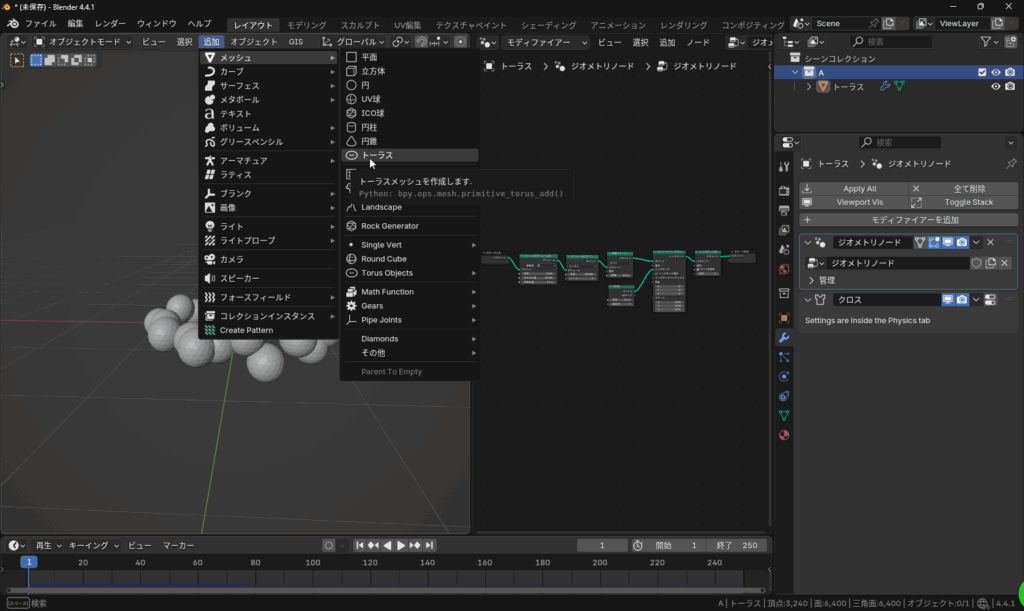Open the View Layer properties tab
The height and width of the screenshot is (611, 1024).
tap(784, 230)
